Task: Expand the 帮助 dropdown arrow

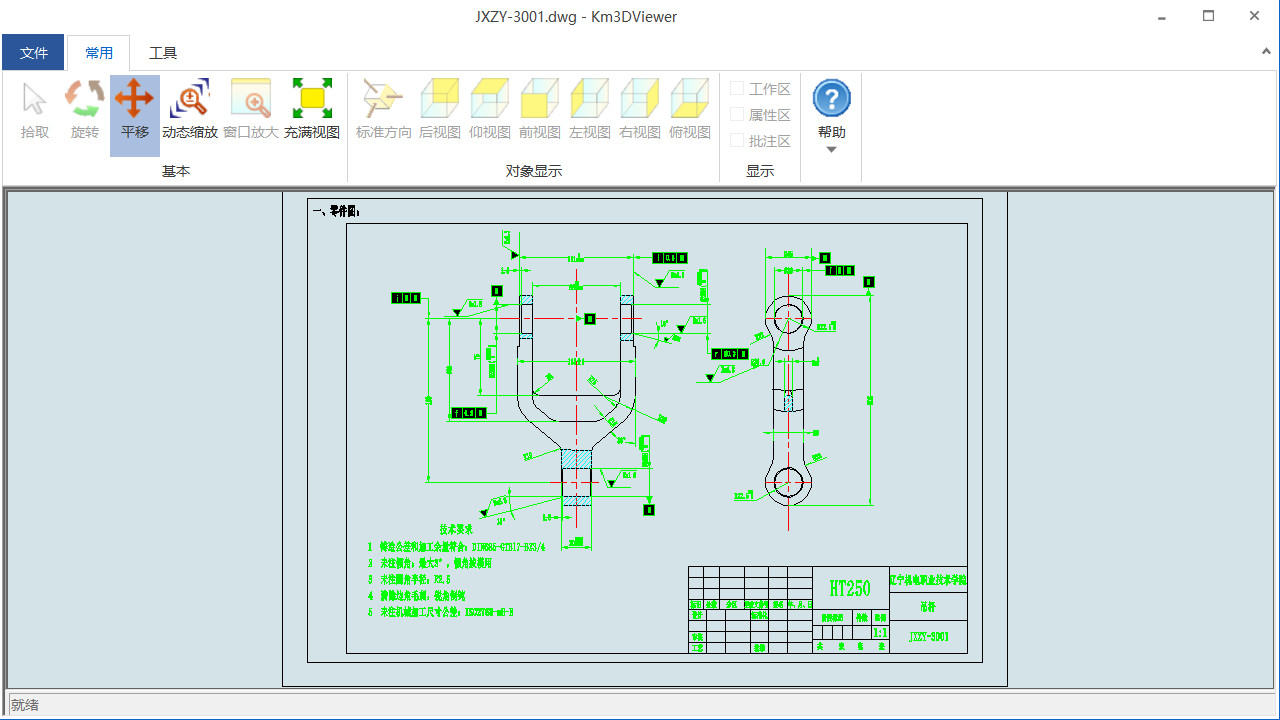Action: pyautogui.click(x=831, y=148)
